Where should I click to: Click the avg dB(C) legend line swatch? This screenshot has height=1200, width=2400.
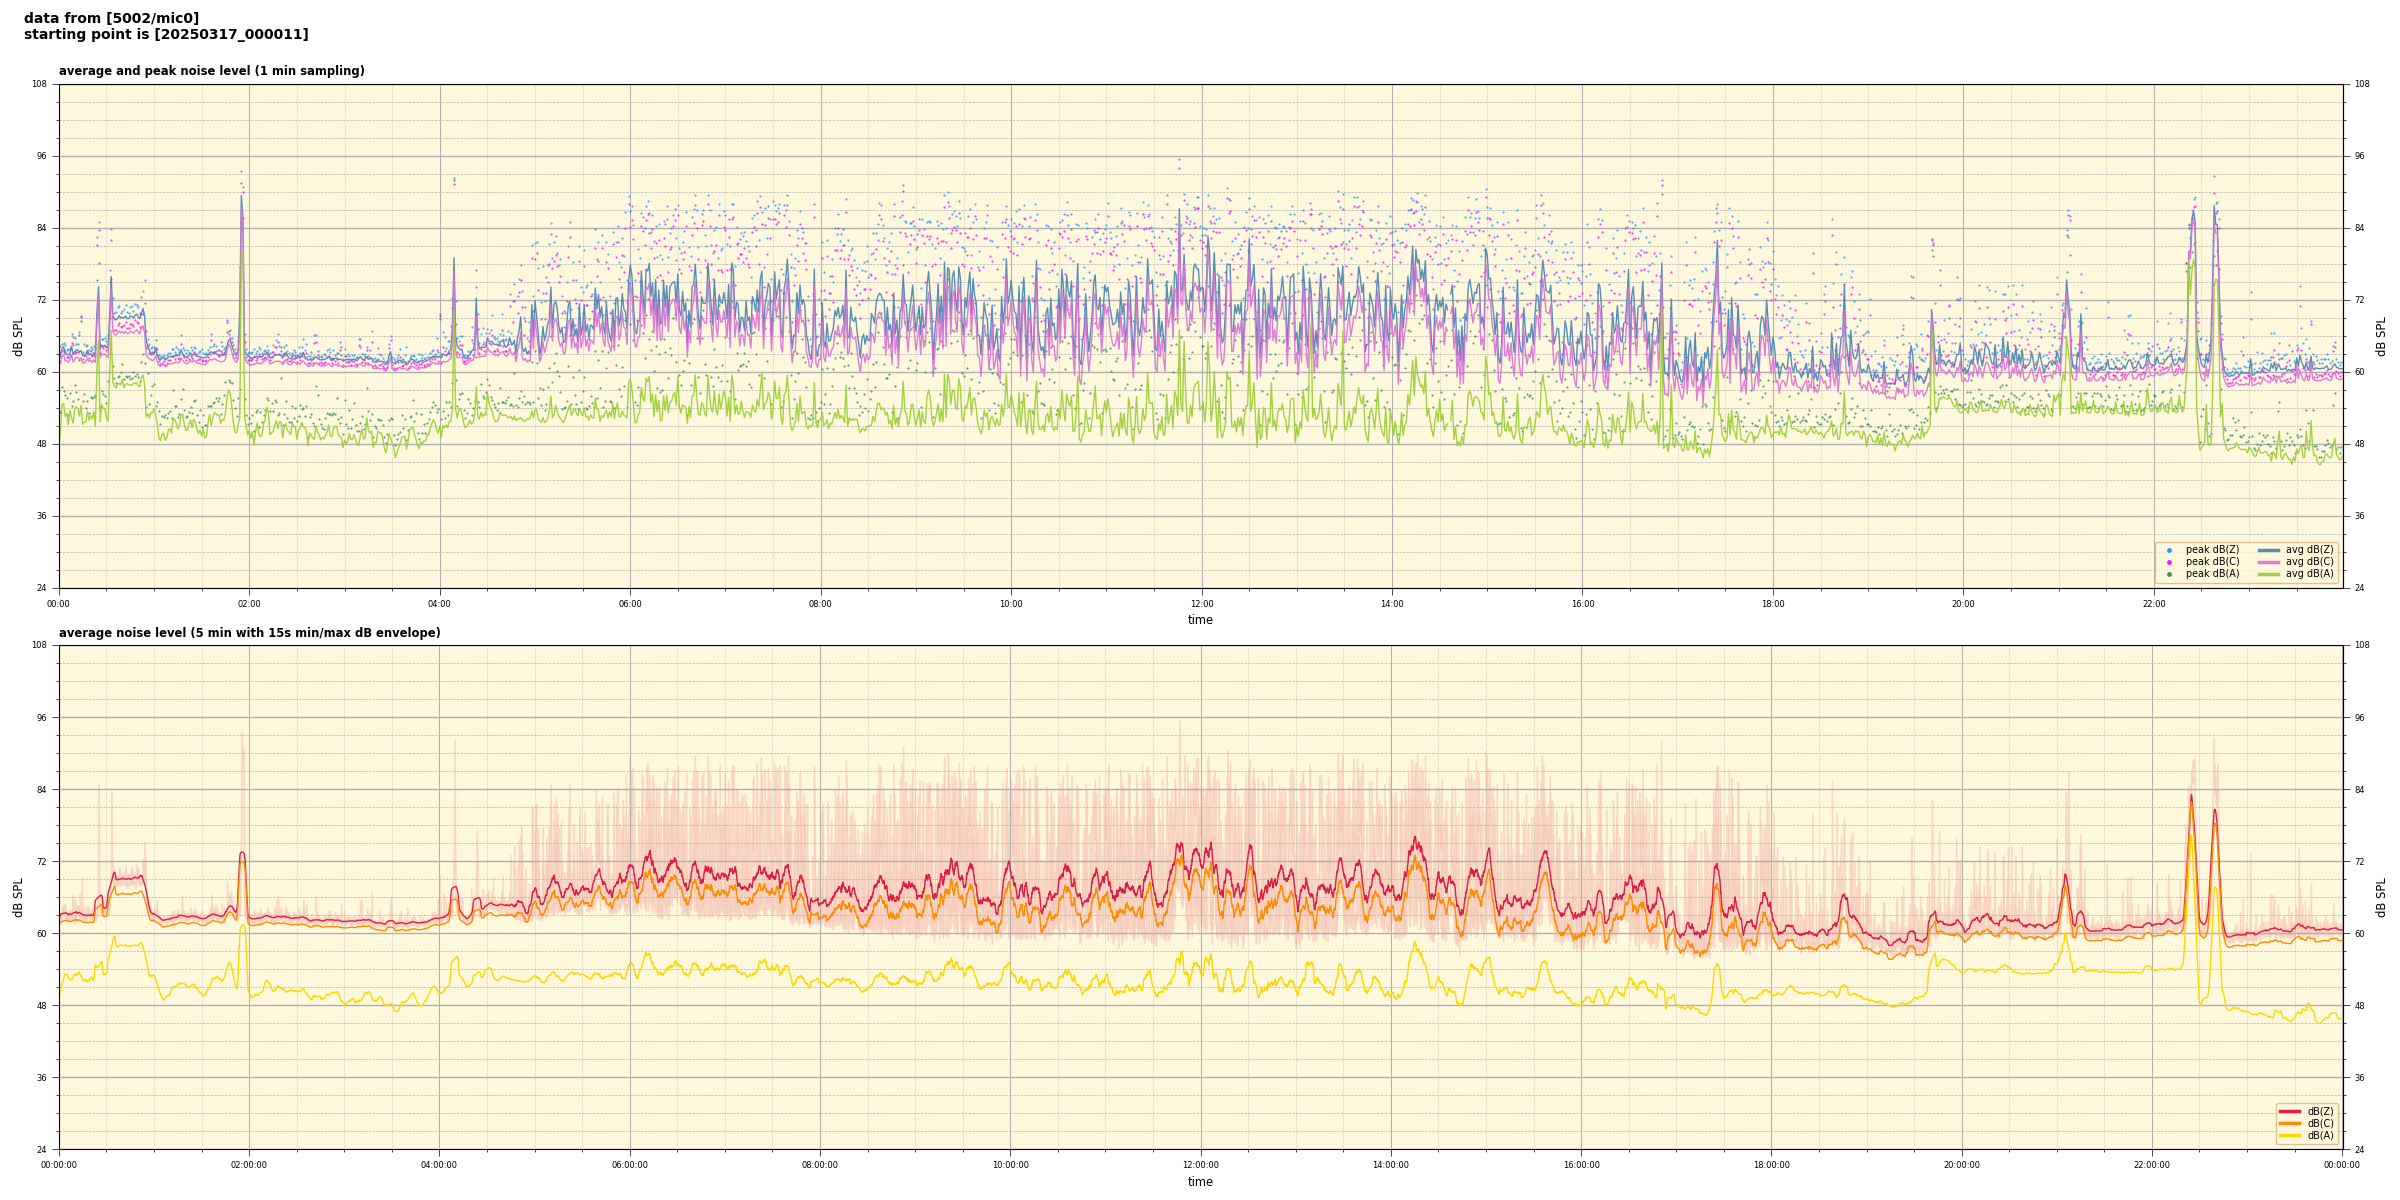click(2268, 562)
